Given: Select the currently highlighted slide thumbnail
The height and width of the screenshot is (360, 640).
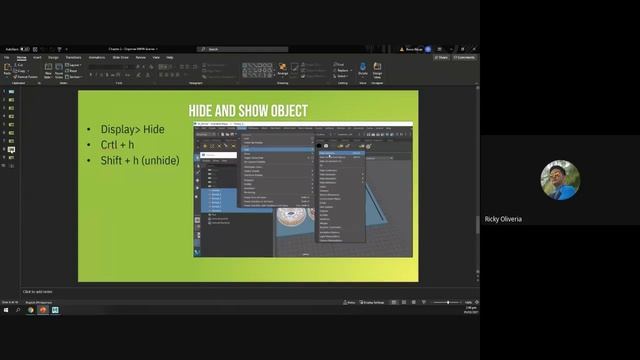Looking at the screenshot, I should 11,150.
